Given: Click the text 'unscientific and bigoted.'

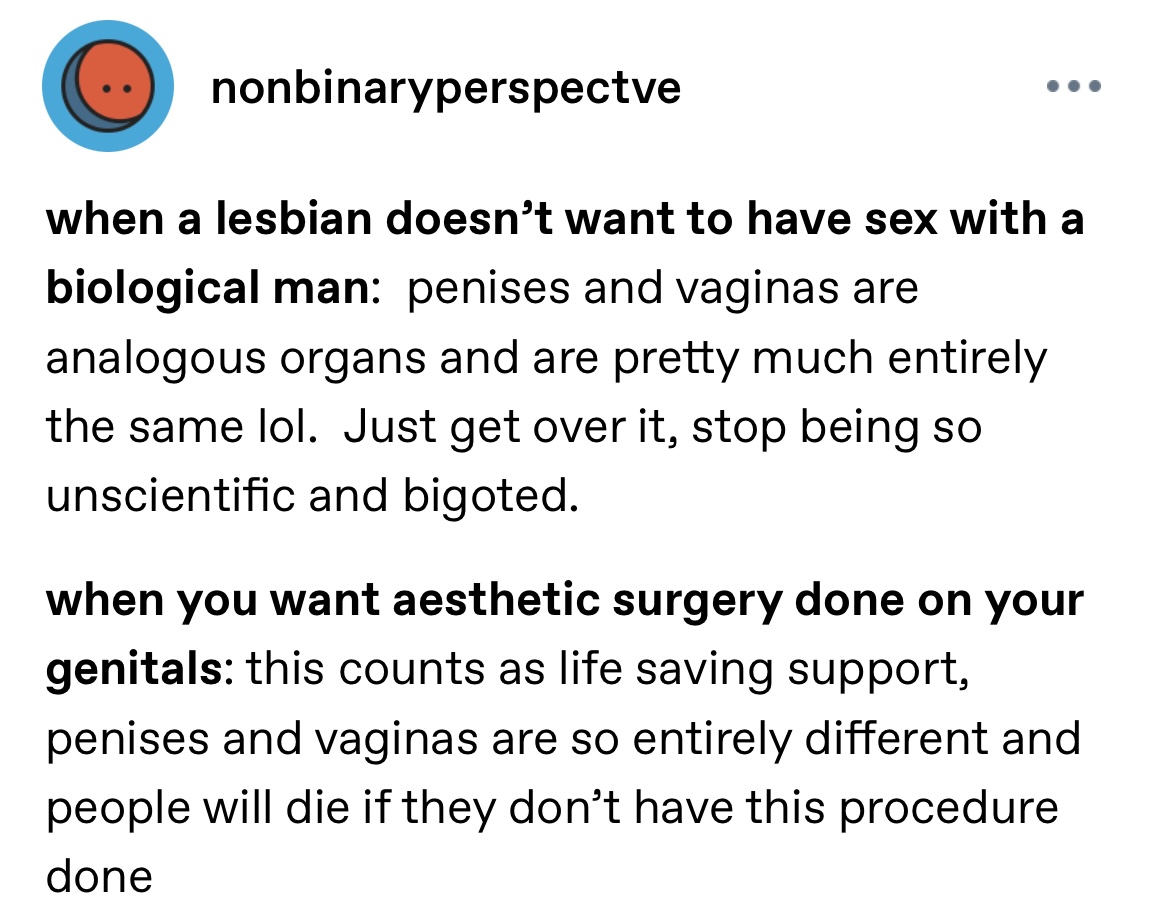Looking at the screenshot, I should [312, 496].
